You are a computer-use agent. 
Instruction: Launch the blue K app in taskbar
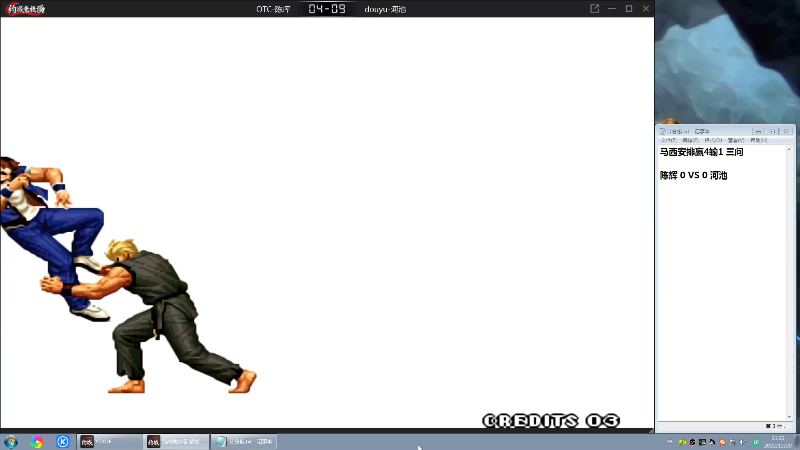click(x=63, y=442)
